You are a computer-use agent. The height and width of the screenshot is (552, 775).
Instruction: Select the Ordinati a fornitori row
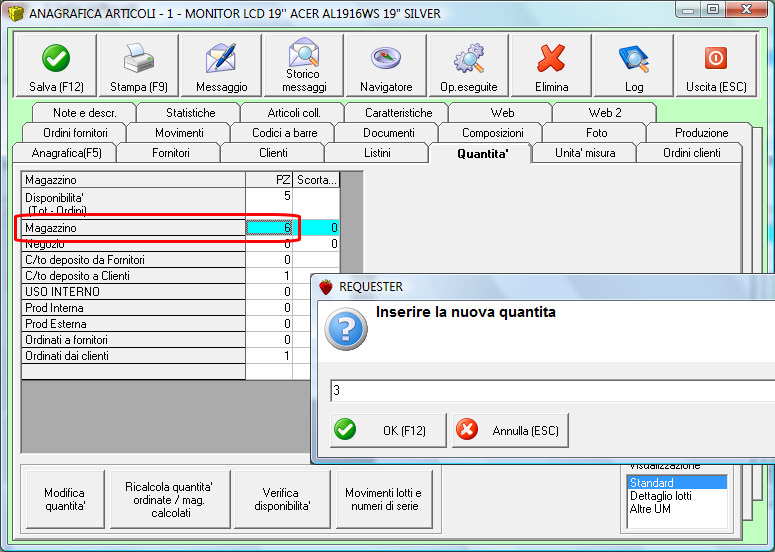pos(133,340)
